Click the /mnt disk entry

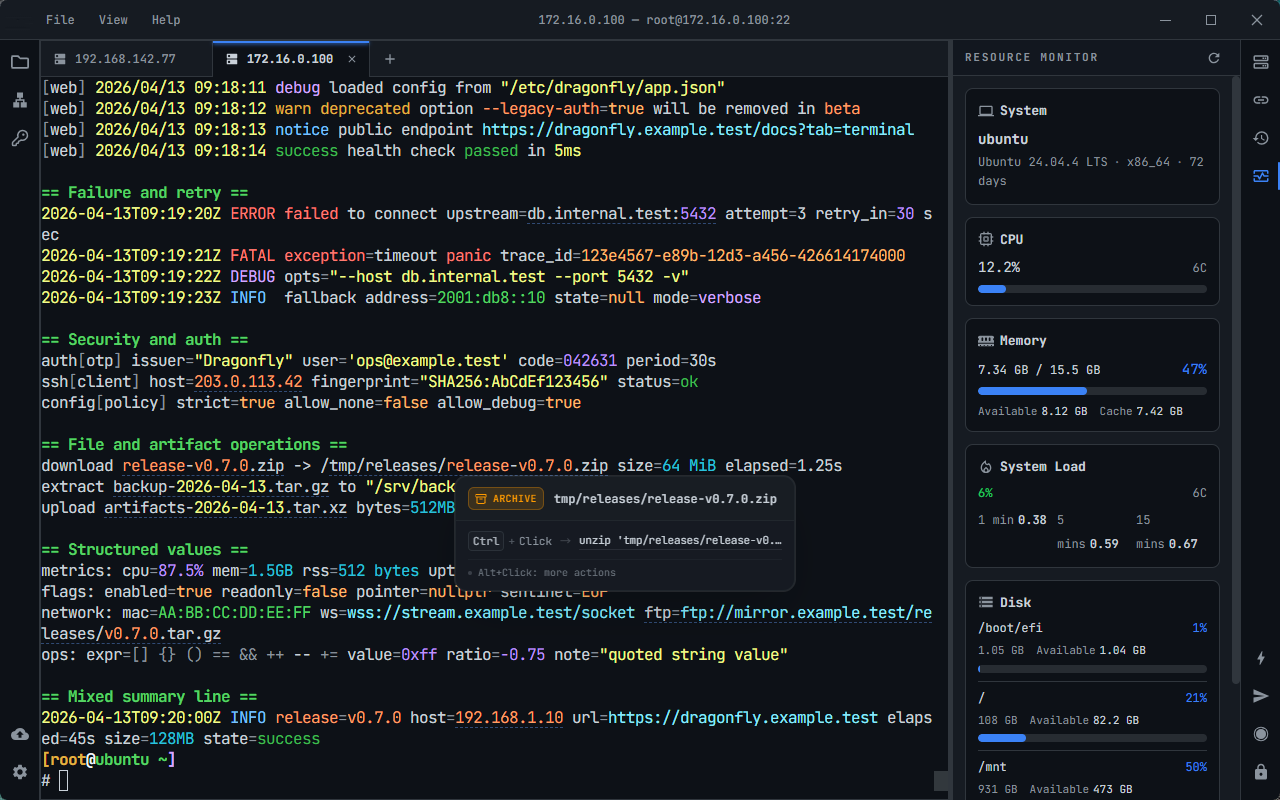1092,778
